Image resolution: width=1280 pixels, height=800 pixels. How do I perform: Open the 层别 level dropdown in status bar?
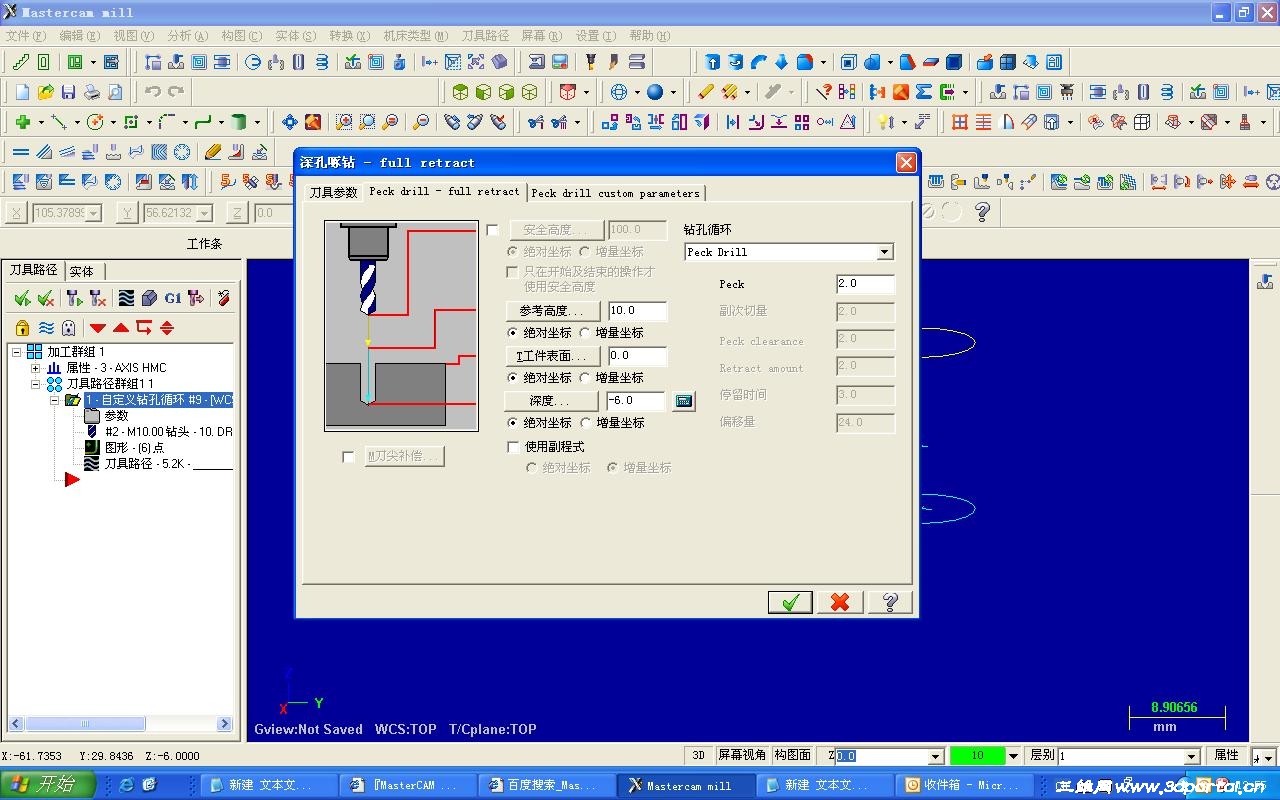point(1191,757)
